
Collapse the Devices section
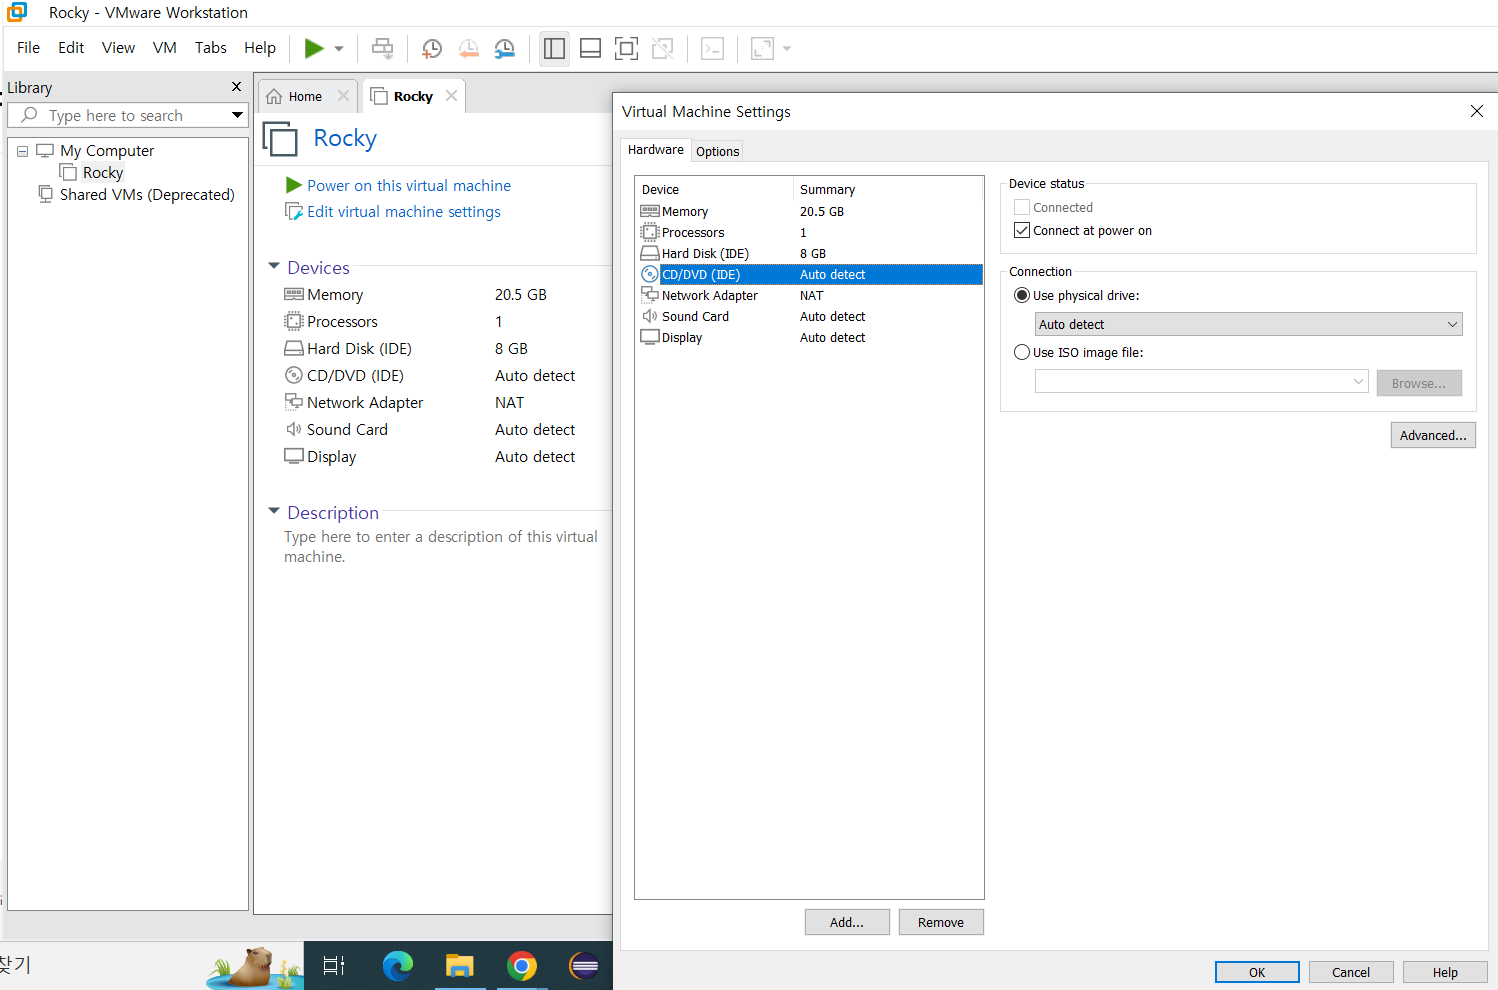tap(274, 266)
